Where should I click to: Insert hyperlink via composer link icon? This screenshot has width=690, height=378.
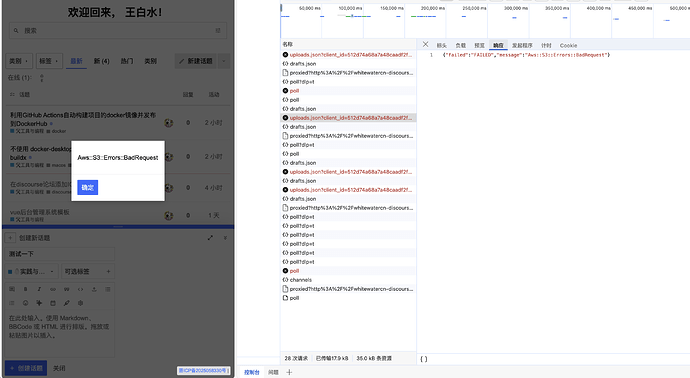(53, 289)
